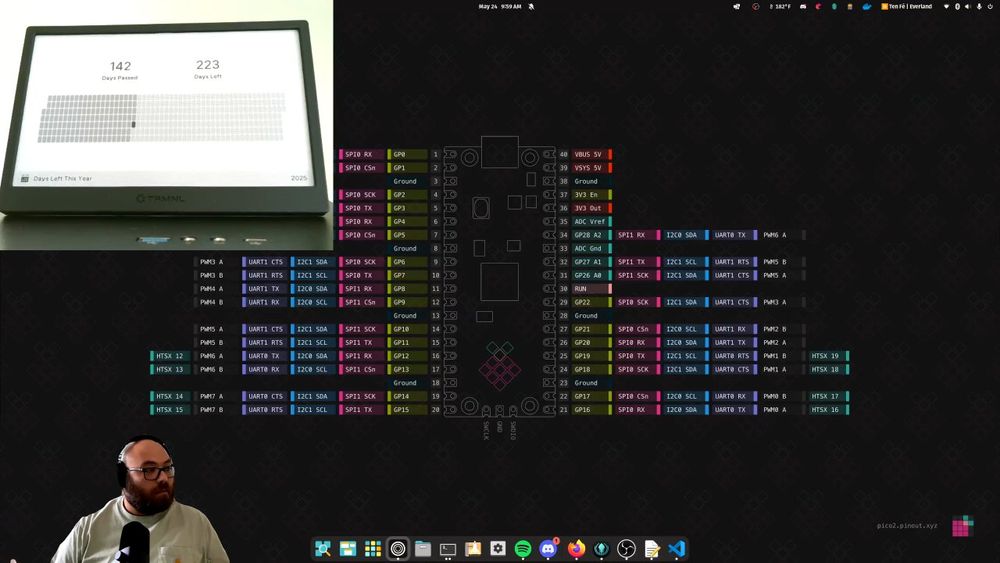Open the text editor notepad dock icon
The image size is (1000, 563).
click(652, 549)
